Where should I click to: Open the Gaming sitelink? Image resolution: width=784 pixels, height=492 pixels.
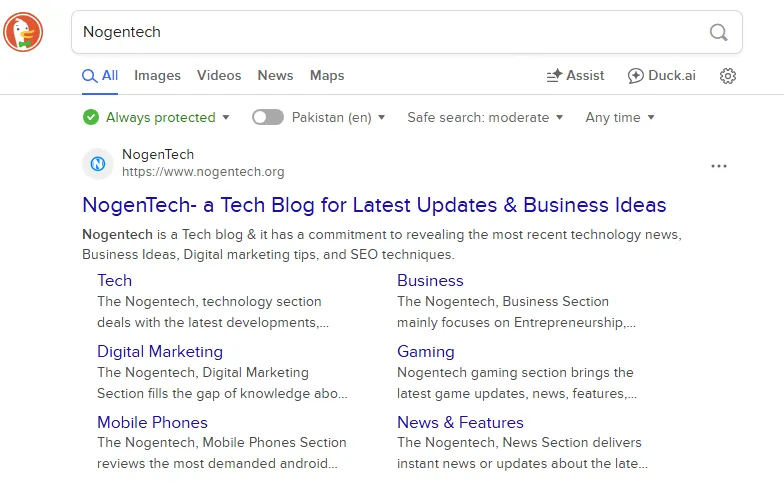pos(426,352)
